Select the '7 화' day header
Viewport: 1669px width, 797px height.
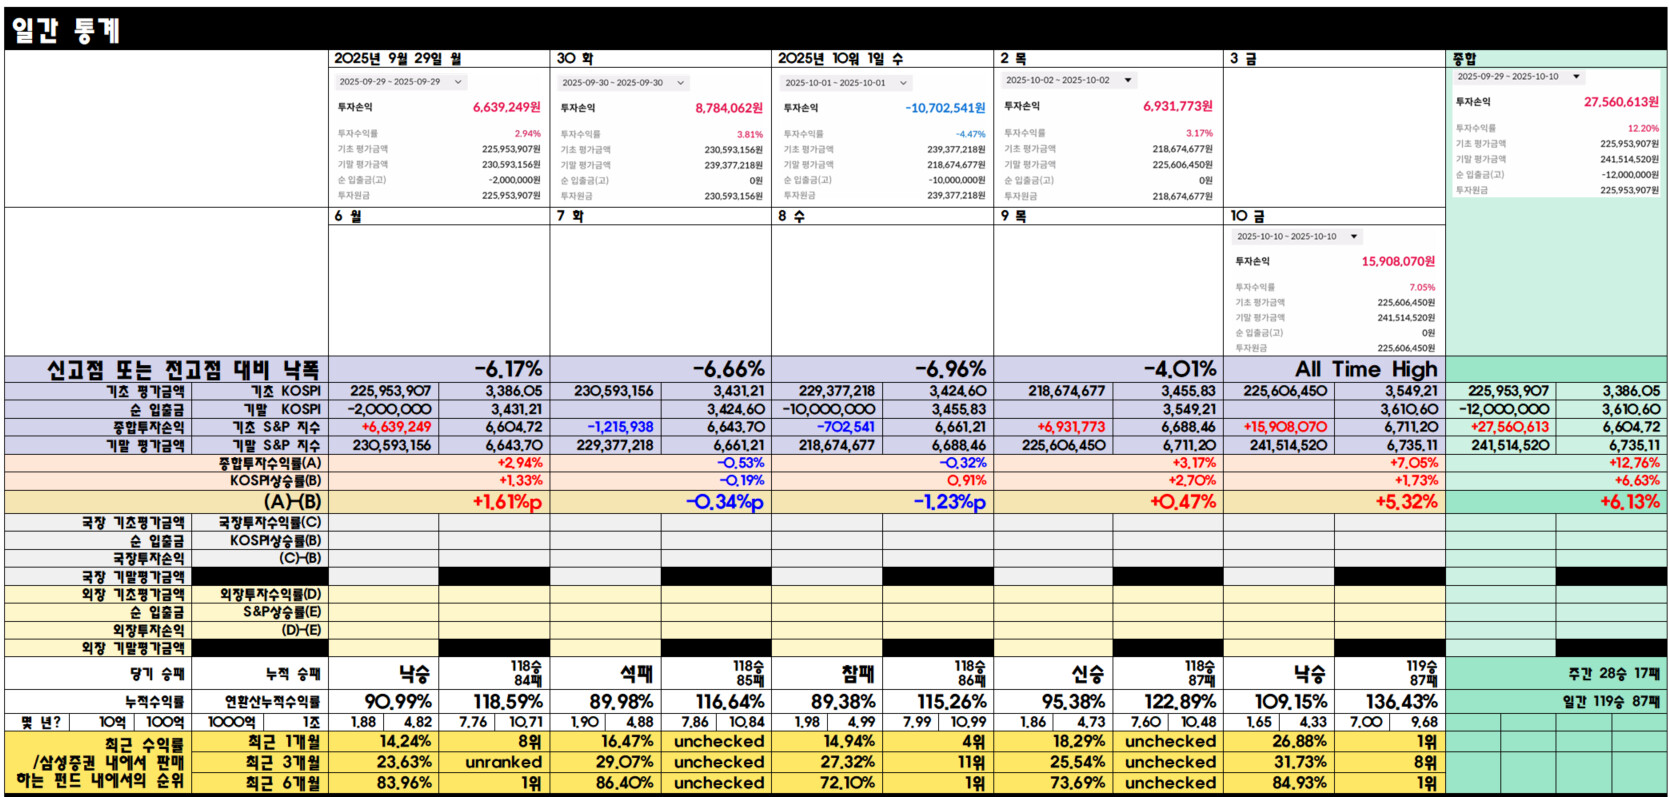point(570,216)
